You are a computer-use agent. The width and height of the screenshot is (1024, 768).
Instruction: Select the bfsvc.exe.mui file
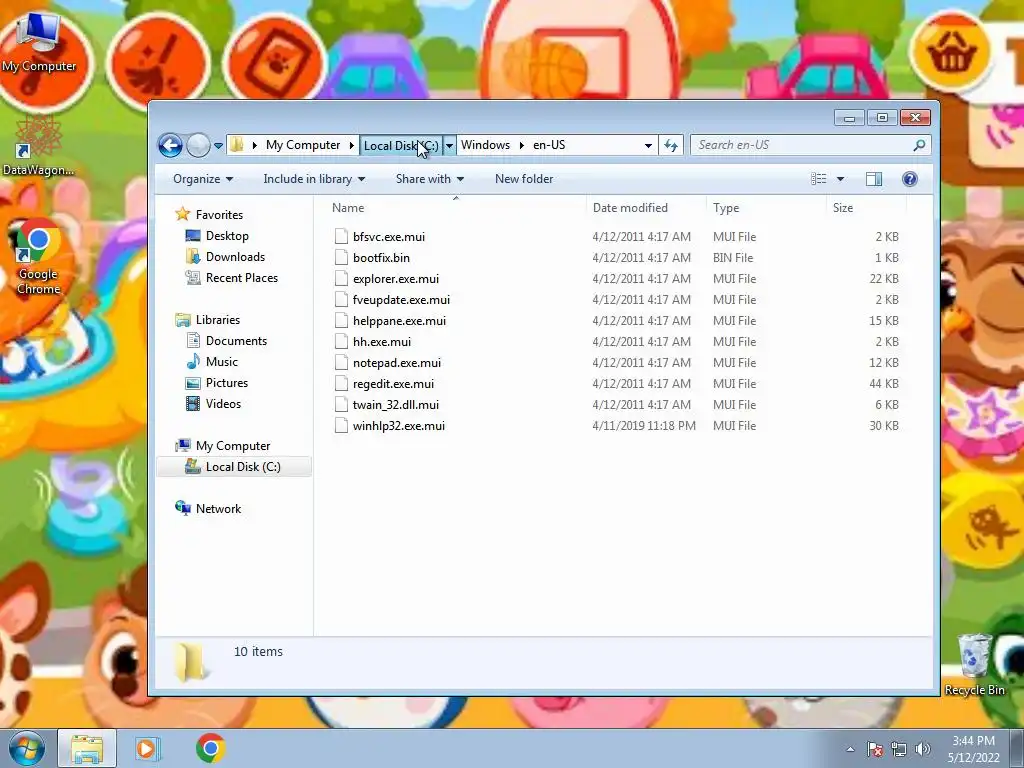389,237
